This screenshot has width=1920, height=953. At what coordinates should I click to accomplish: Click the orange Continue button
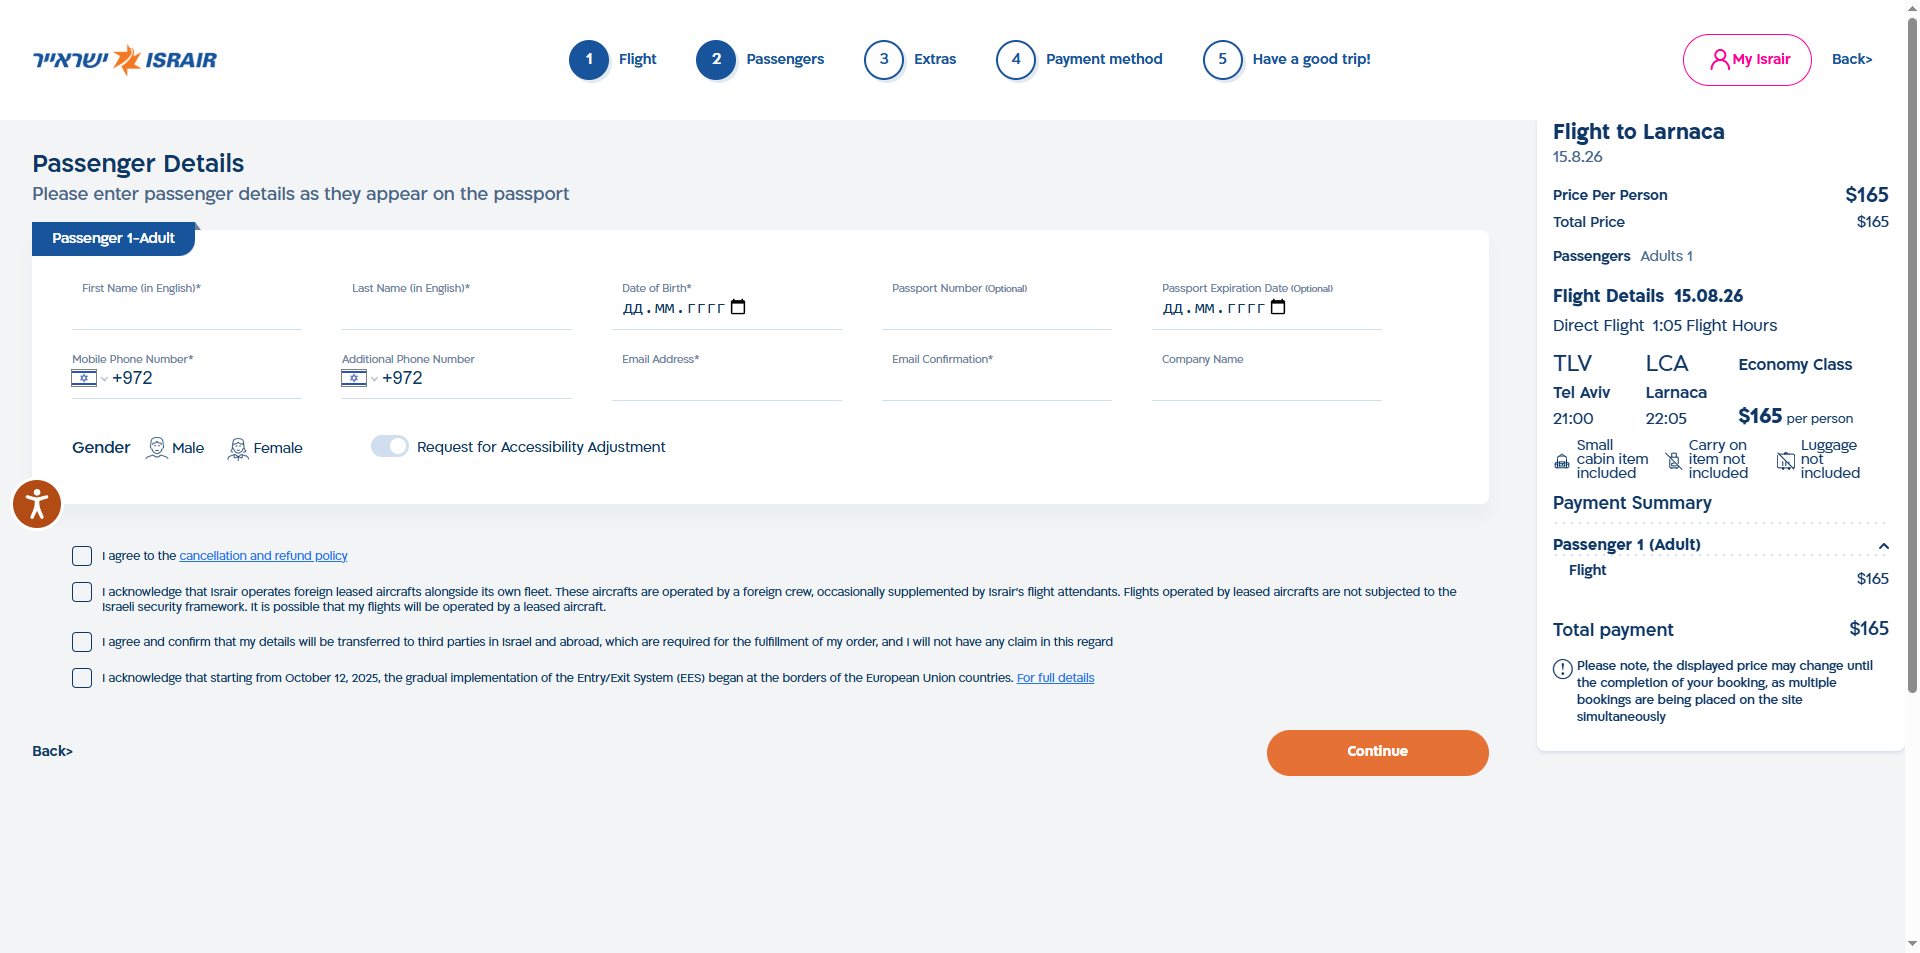pyautogui.click(x=1377, y=752)
